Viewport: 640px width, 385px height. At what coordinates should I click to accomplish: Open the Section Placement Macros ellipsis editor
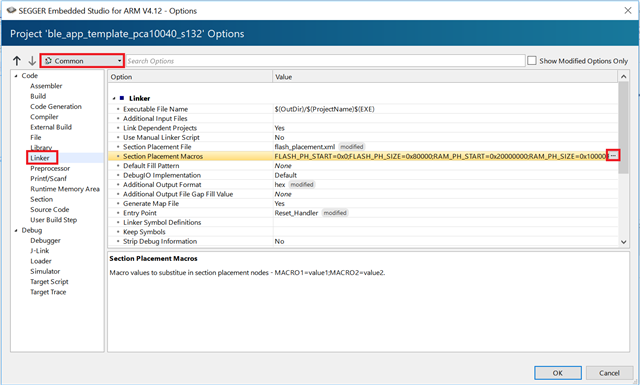(x=613, y=156)
